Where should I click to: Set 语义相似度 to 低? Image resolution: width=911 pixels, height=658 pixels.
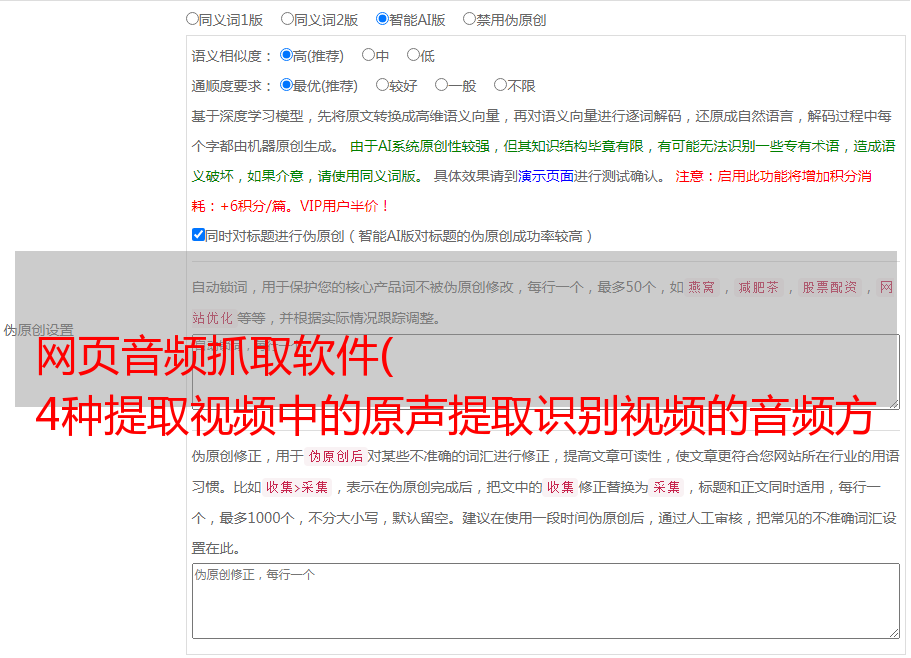tap(413, 55)
